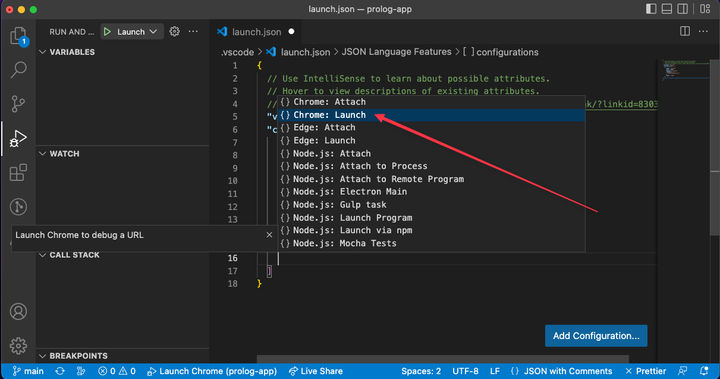Choose Edge: Launch suggestion
Screen dimensions: 720x379
[432, 141]
